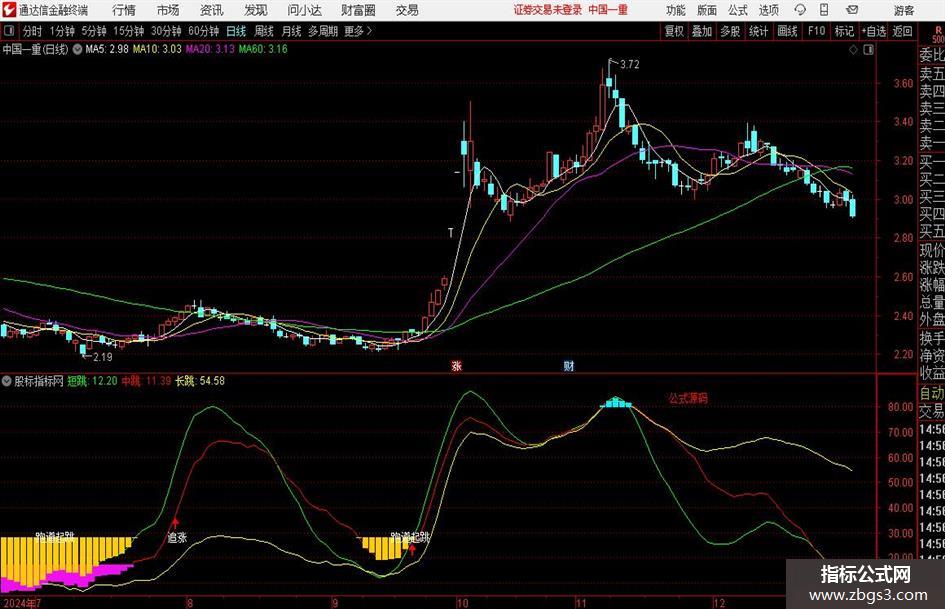Click the 3.72 high price label
This screenshot has height=609, width=945.
pos(629,65)
